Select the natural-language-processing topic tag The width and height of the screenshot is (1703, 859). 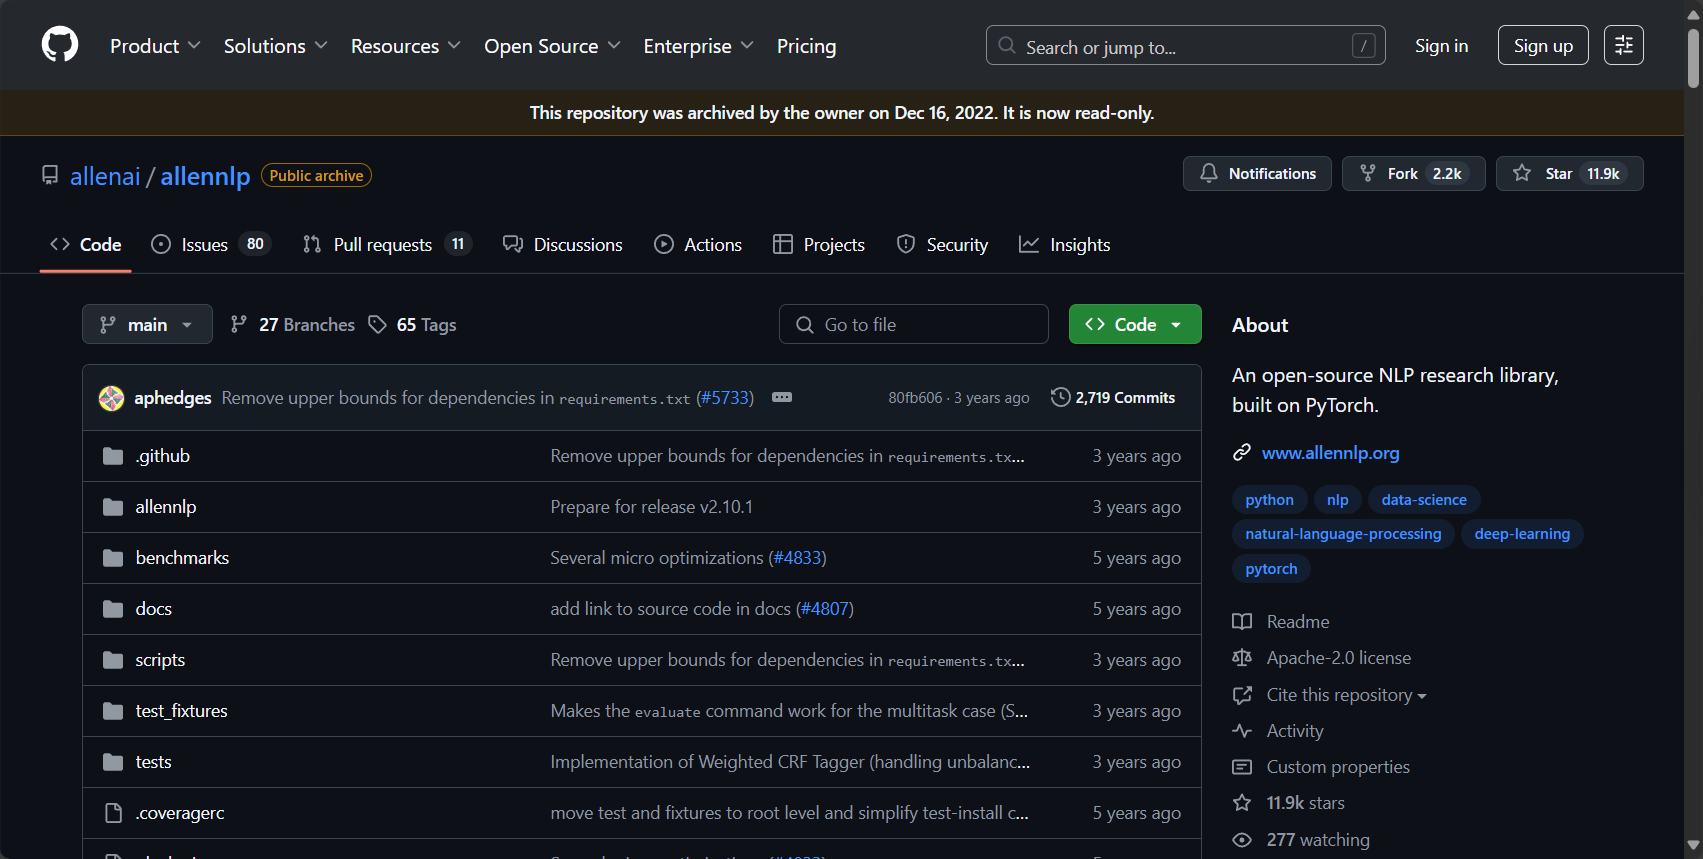[x=1343, y=534]
